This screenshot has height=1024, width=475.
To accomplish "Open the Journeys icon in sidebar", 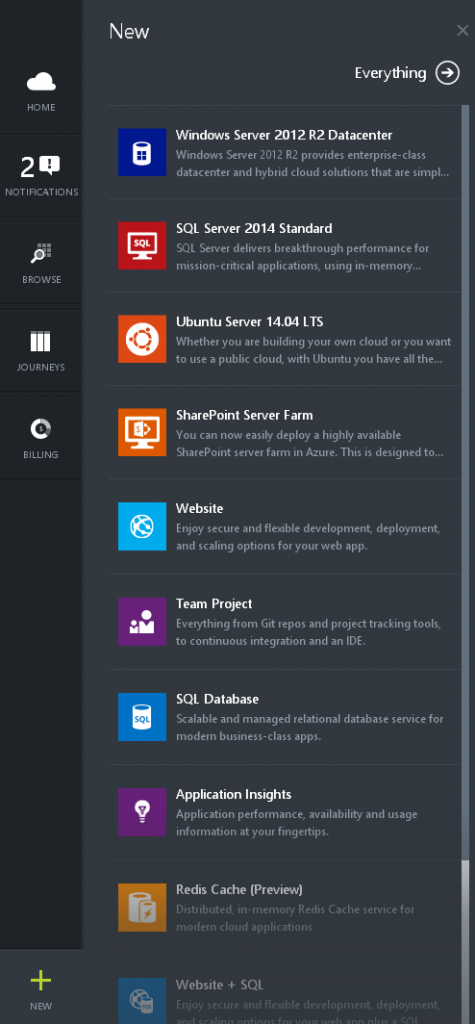I will (x=41, y=341).
